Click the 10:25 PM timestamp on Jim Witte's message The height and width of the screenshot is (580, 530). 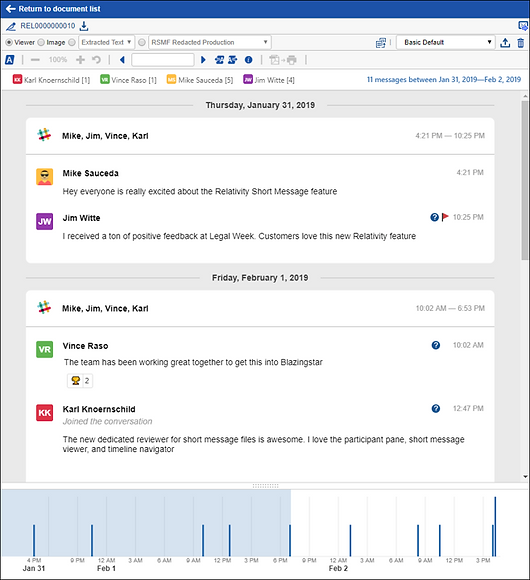468,217
